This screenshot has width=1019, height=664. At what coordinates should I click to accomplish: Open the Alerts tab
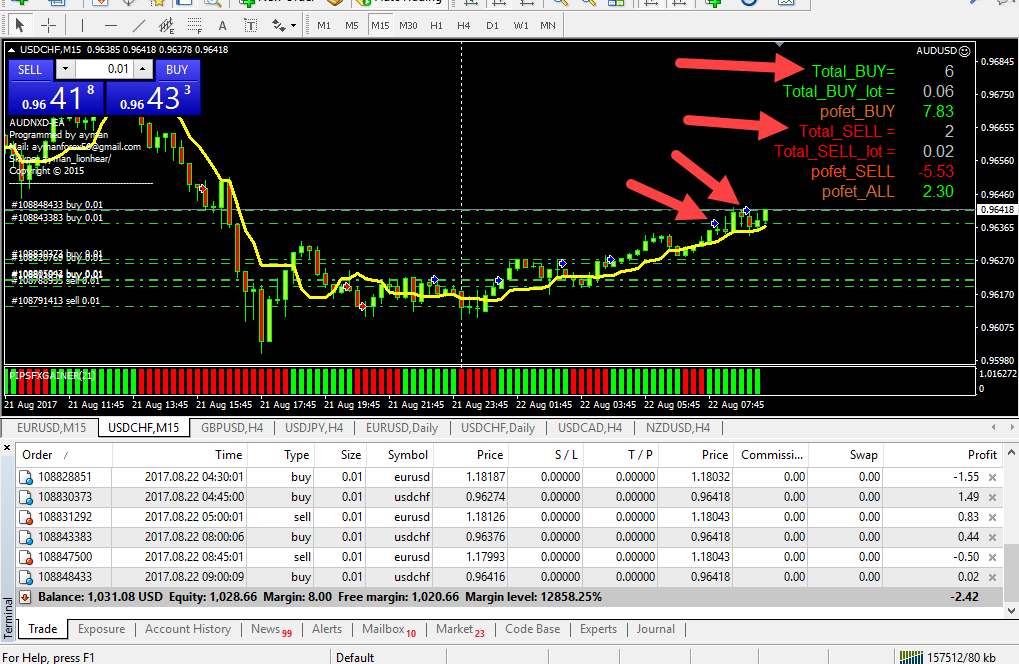tap(327, 630)
